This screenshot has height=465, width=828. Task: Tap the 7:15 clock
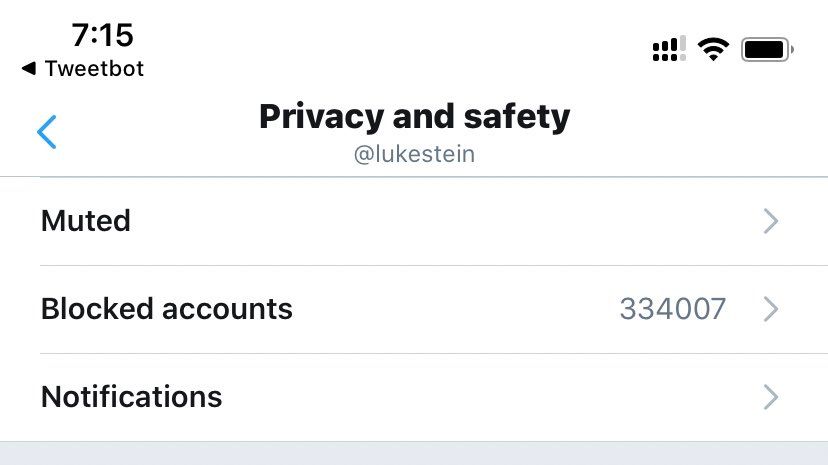102,35
